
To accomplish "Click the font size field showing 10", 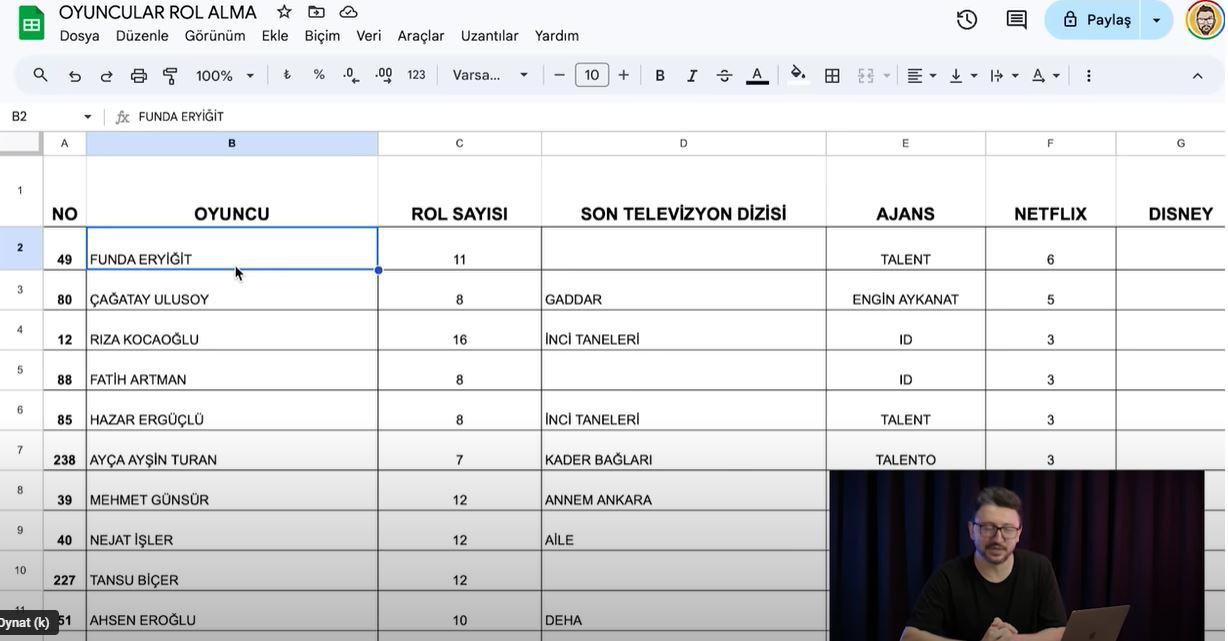I will pyautogui.click(x=592, y=75).
